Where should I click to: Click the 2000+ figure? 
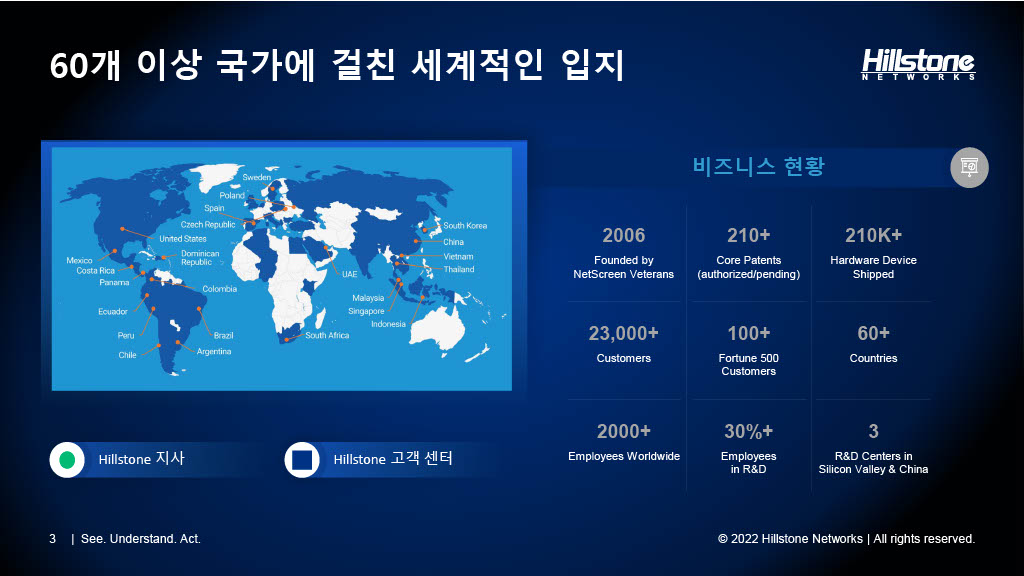[x=624, y=431]
